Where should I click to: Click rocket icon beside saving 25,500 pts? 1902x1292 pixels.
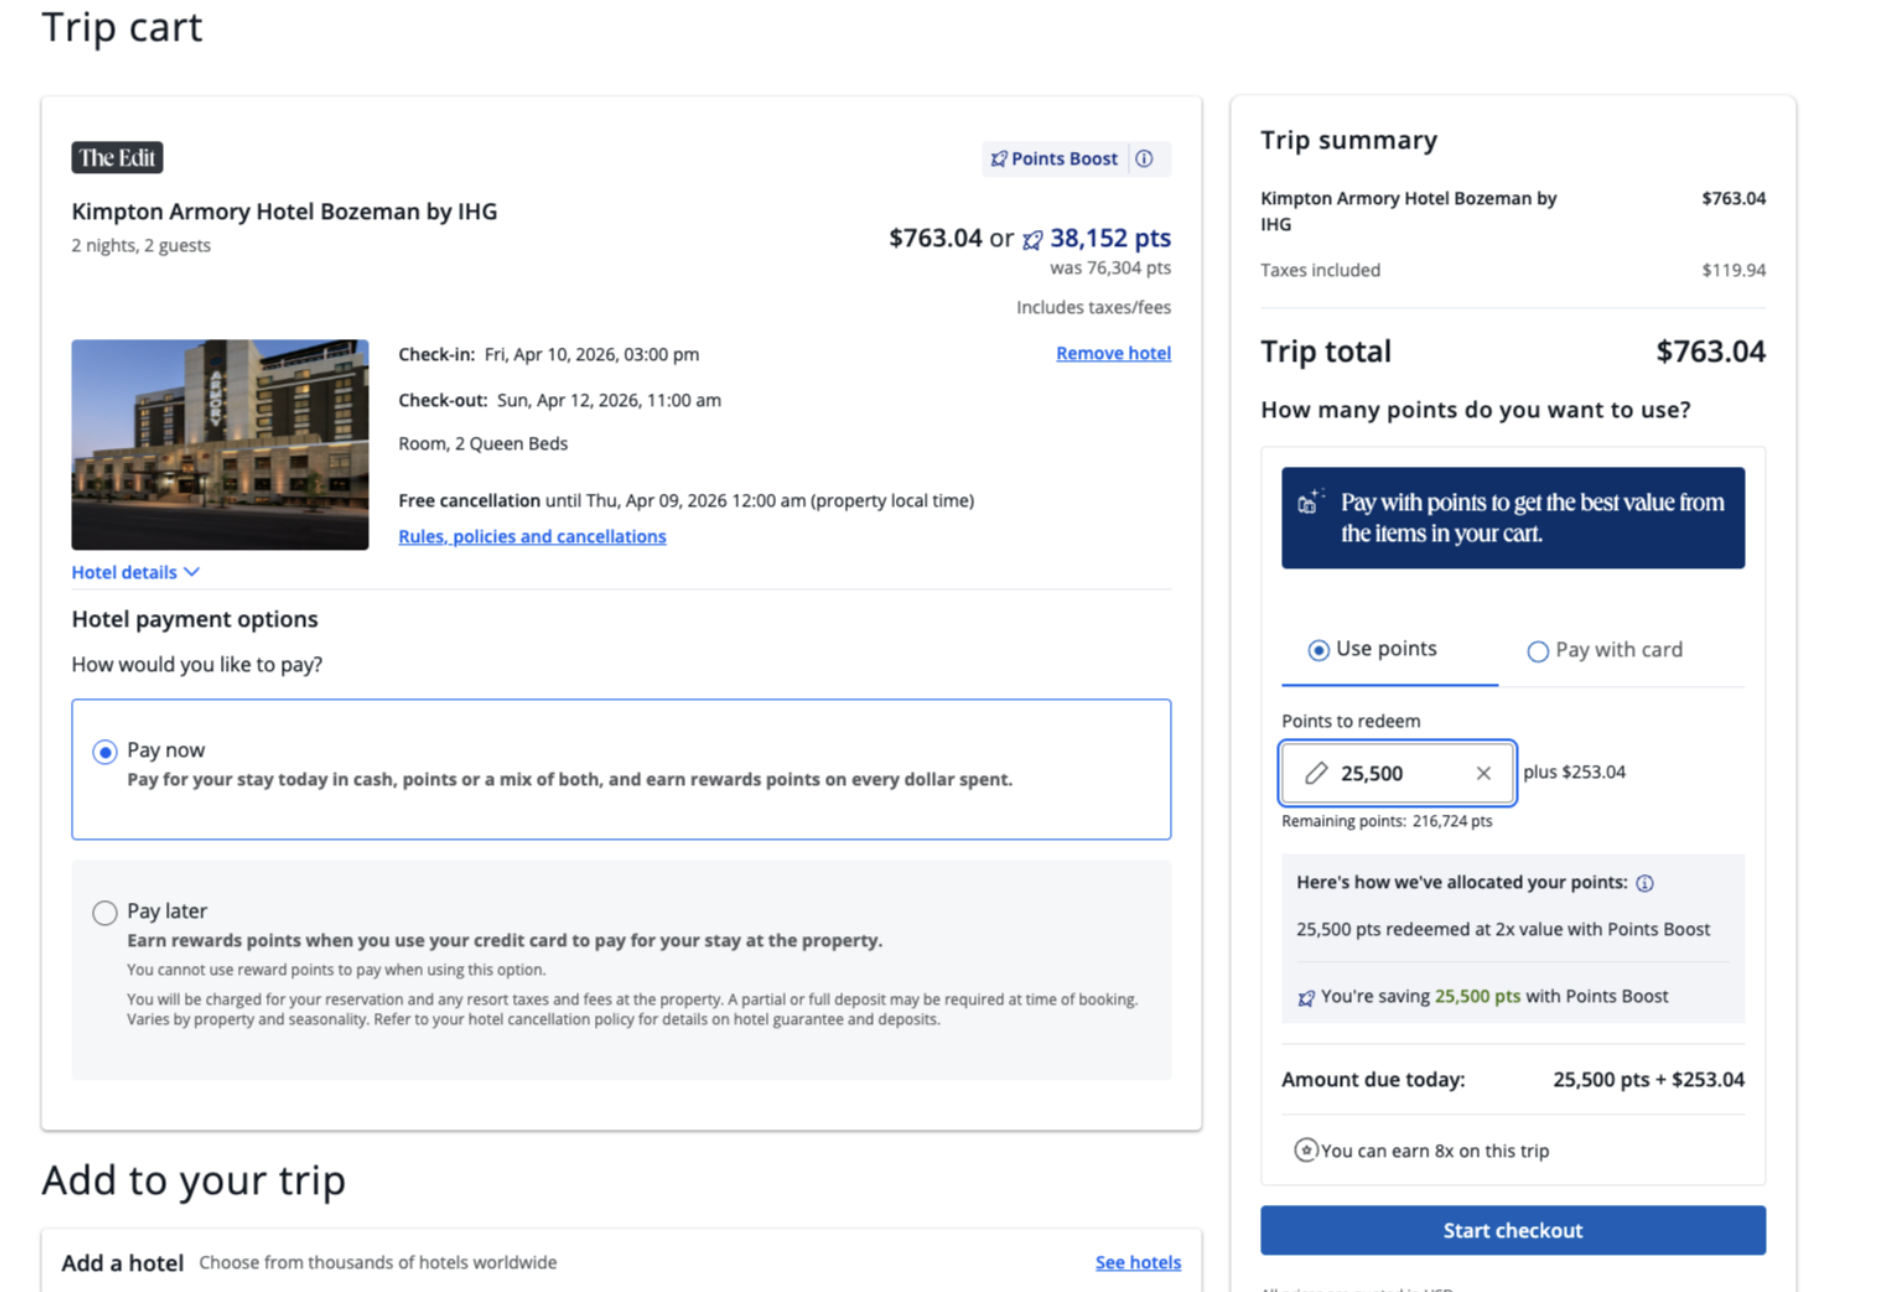coord(1306,997)
